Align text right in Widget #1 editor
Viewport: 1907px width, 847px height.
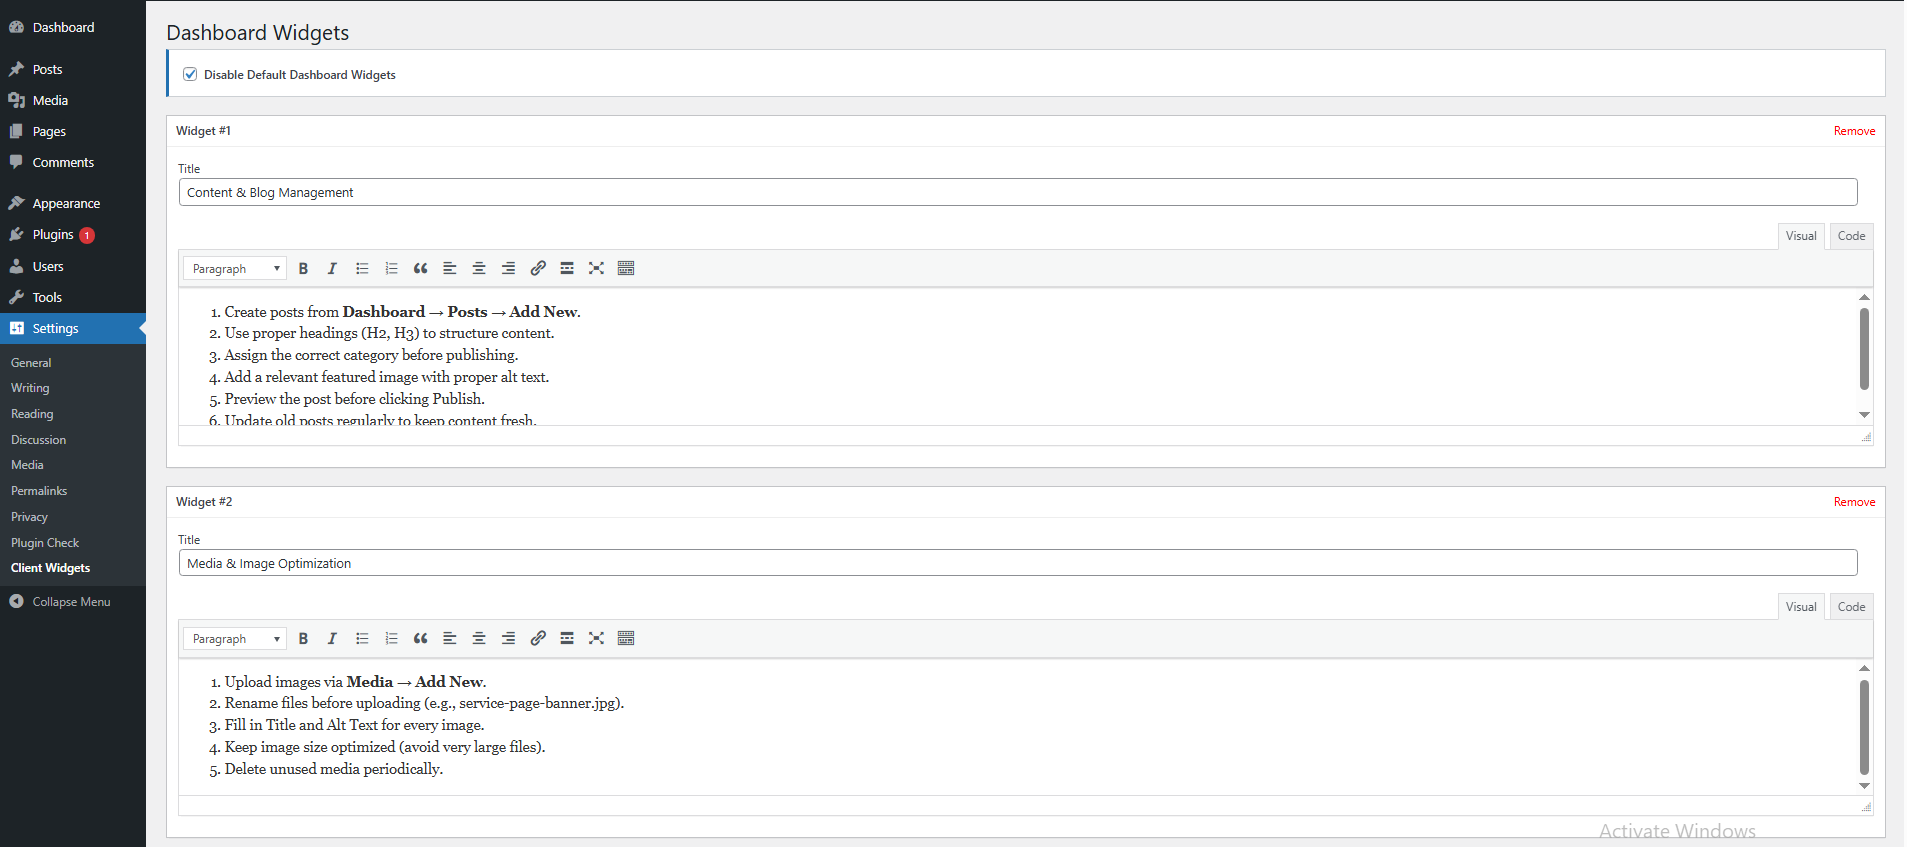508,268
